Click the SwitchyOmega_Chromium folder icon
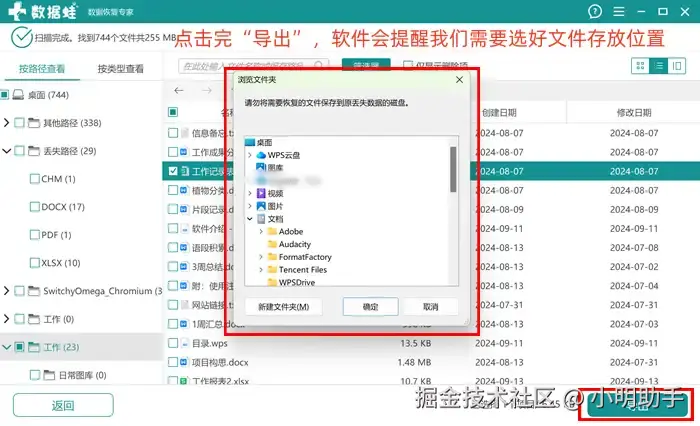This screenshot has width=700, height=426. [x=34, y=291]
